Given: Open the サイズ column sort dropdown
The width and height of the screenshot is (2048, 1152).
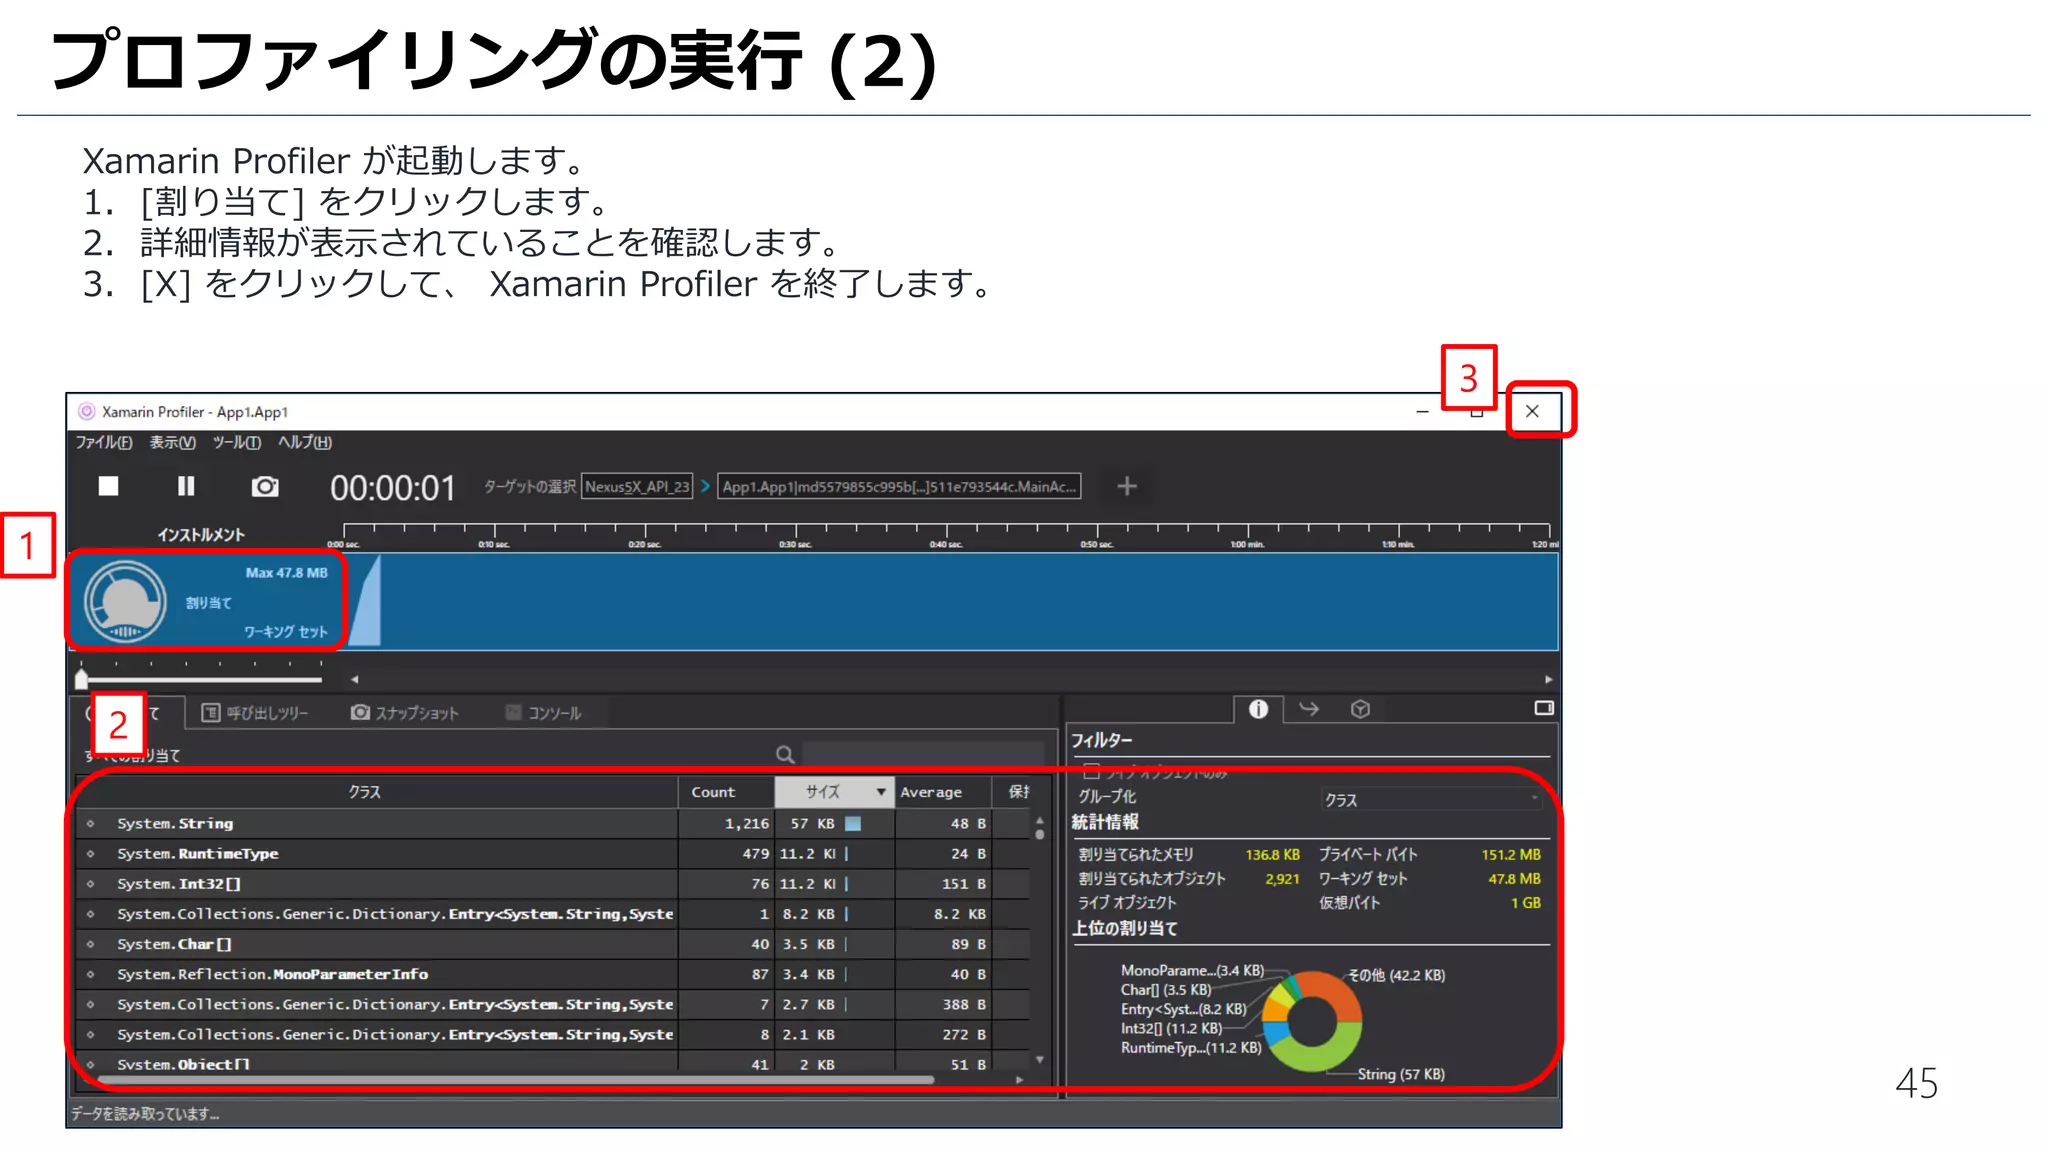Looking at the screenshot, I should [881, 792].
